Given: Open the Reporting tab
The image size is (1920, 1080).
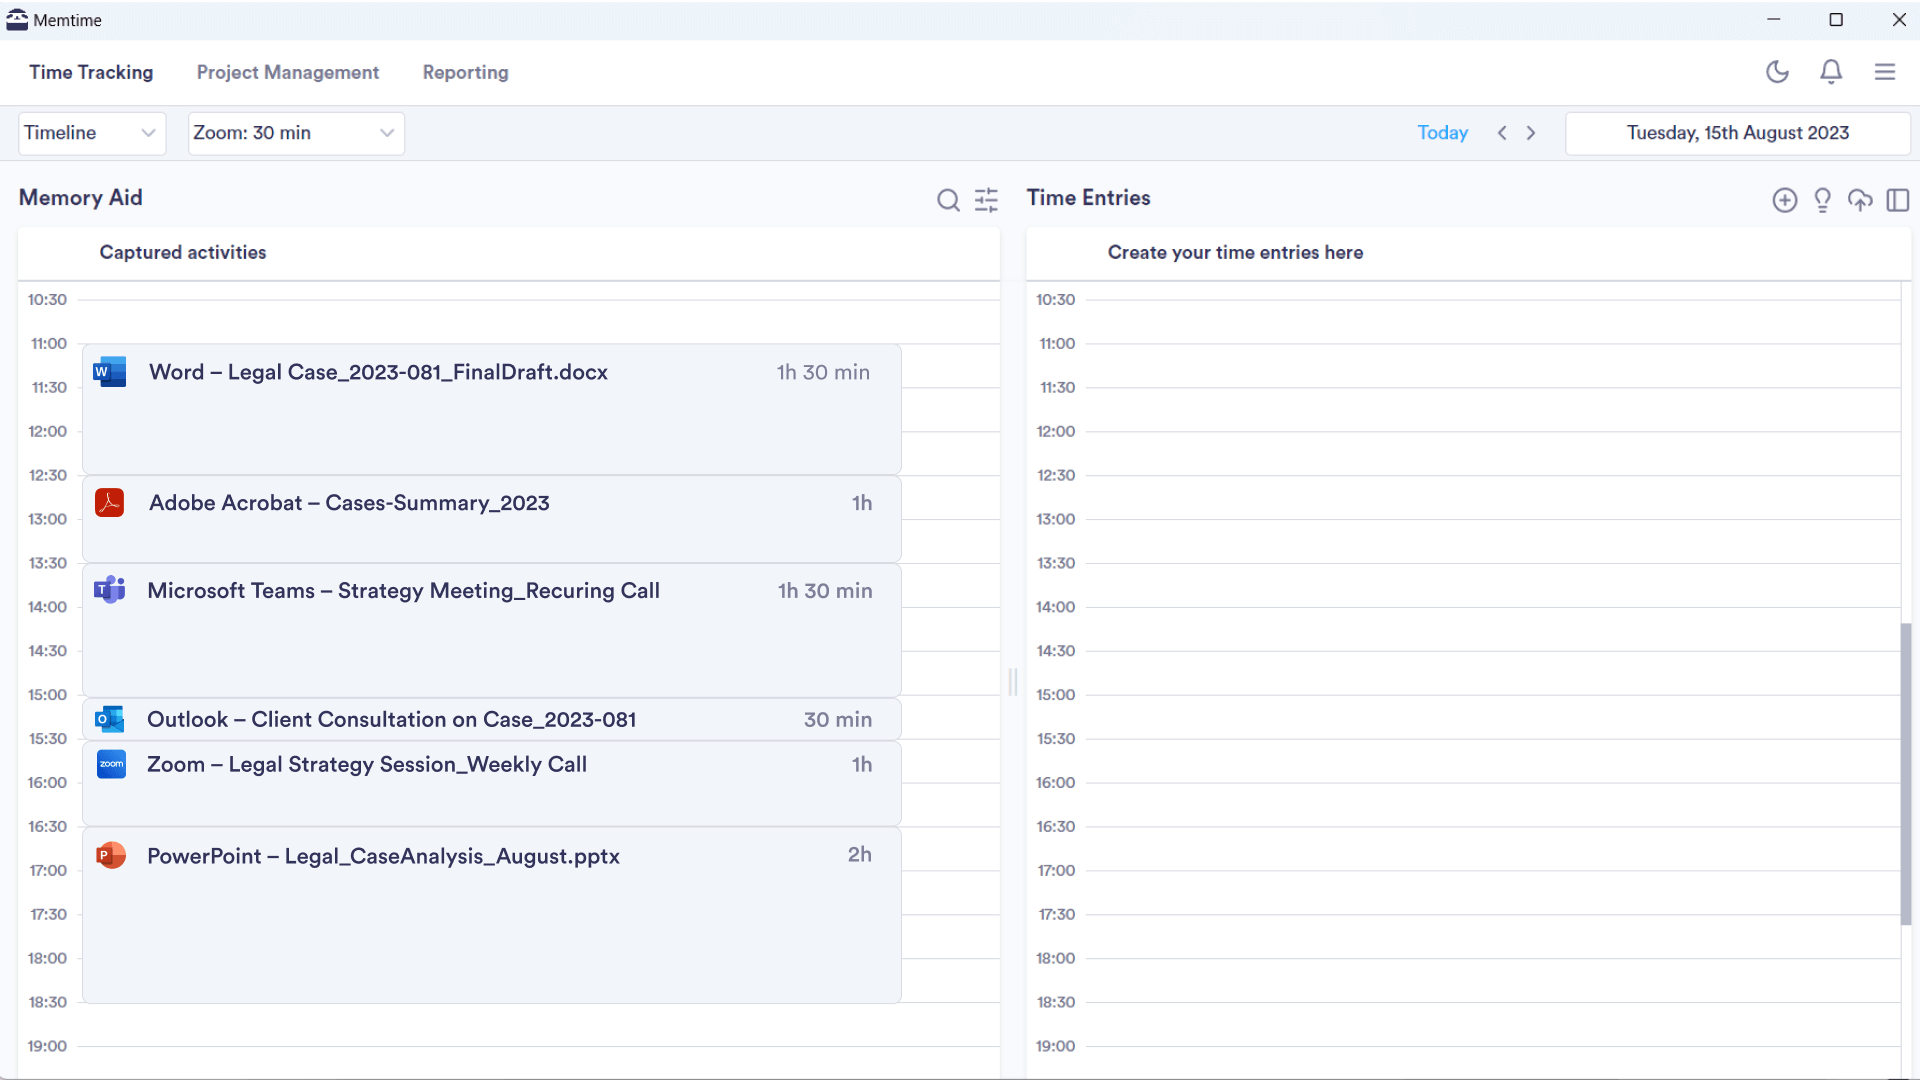Looking at the screenshot, I should pyautogui.click(x=465, y=72).
